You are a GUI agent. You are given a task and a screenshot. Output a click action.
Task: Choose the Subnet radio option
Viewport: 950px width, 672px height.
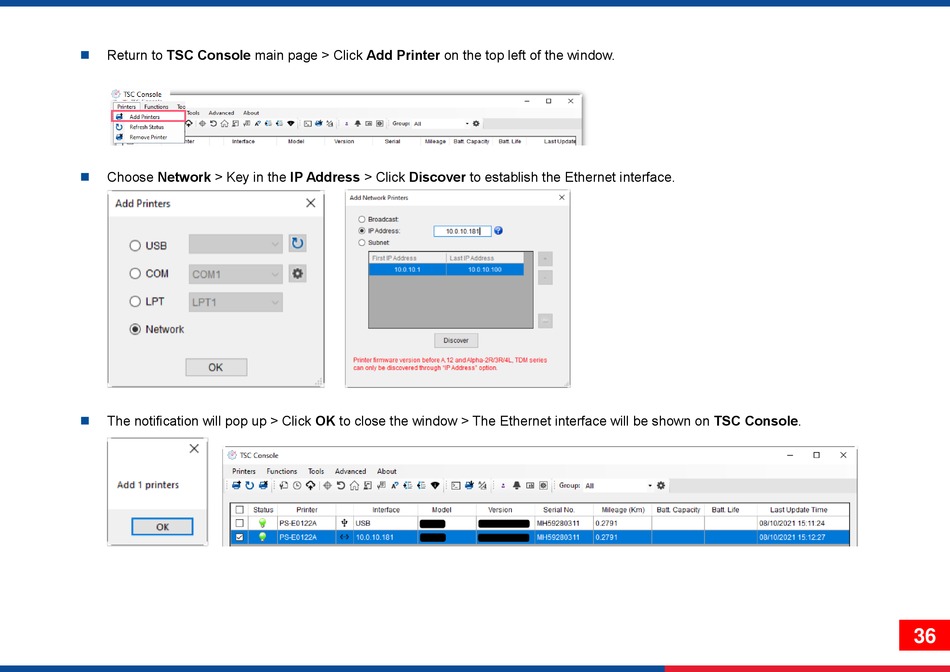click(x=362, y=242)
